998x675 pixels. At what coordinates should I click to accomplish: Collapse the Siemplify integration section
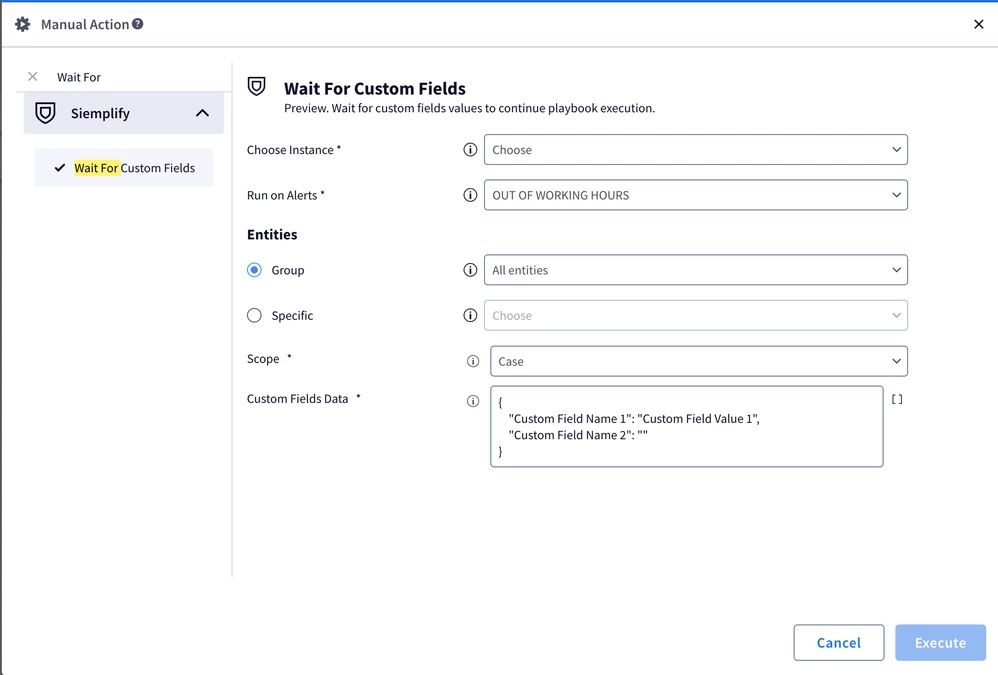coord(202,113)
